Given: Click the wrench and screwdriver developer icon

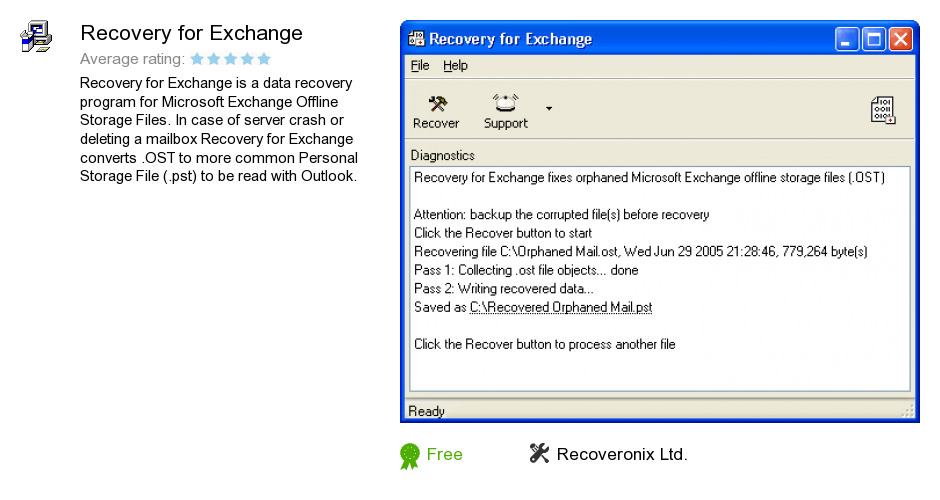Looking at the screenshot, I should [539, 453].
